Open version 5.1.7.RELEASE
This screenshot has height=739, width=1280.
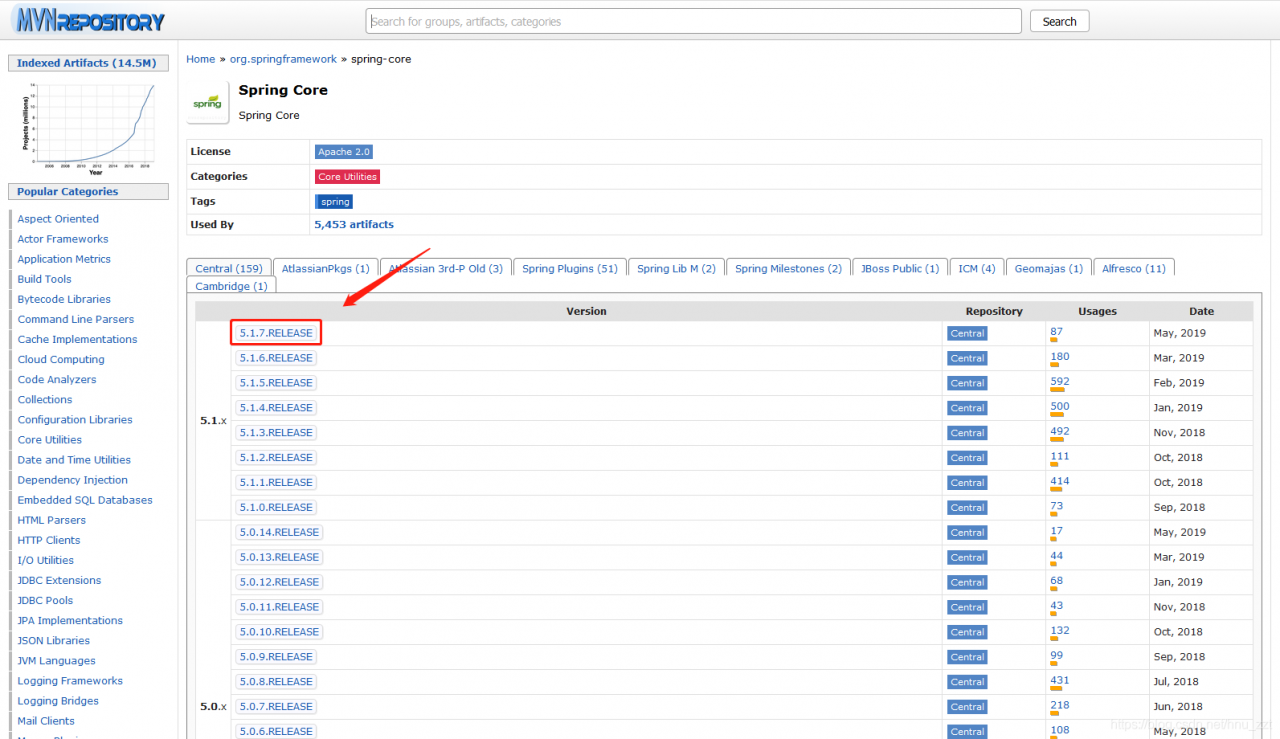point(276,333)
